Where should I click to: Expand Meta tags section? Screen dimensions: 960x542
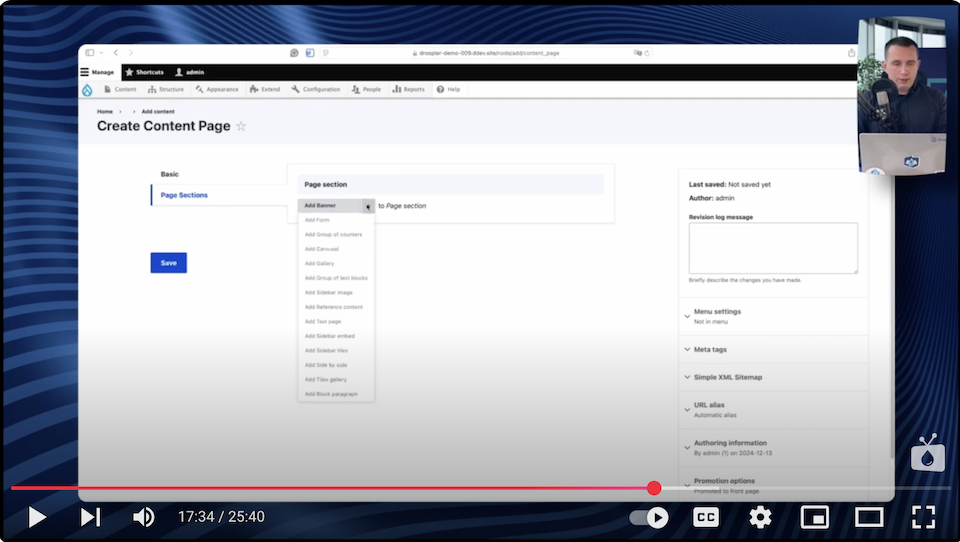coord(773,350)
